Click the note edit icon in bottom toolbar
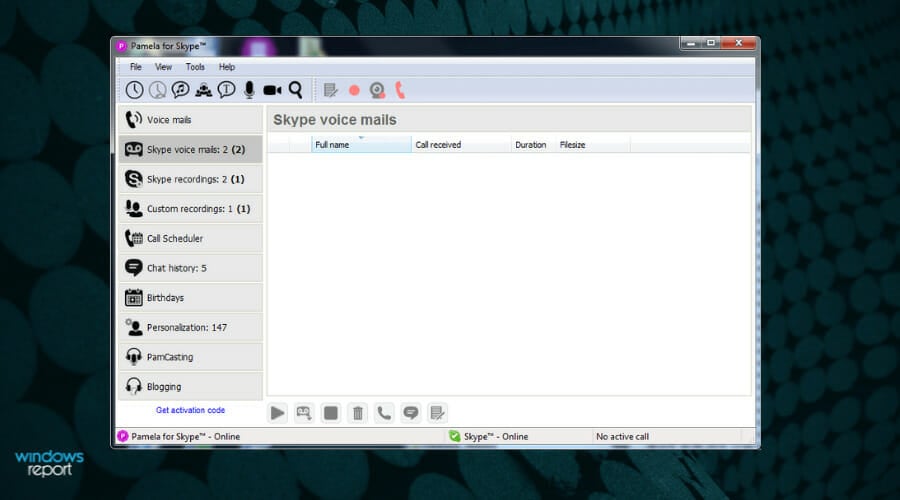This screenshot has width=900, height=500. coord(437,413)
